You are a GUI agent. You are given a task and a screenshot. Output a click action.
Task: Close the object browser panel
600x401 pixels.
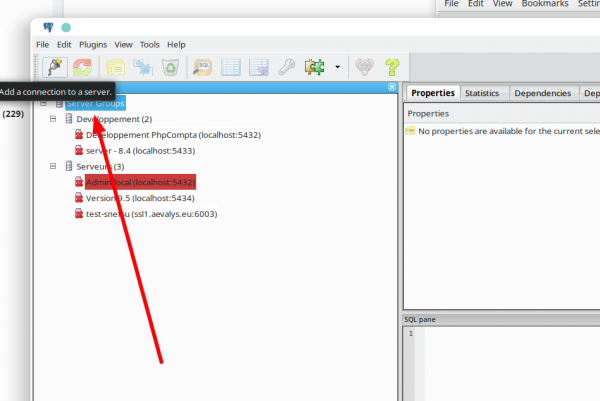click(392, 88)
